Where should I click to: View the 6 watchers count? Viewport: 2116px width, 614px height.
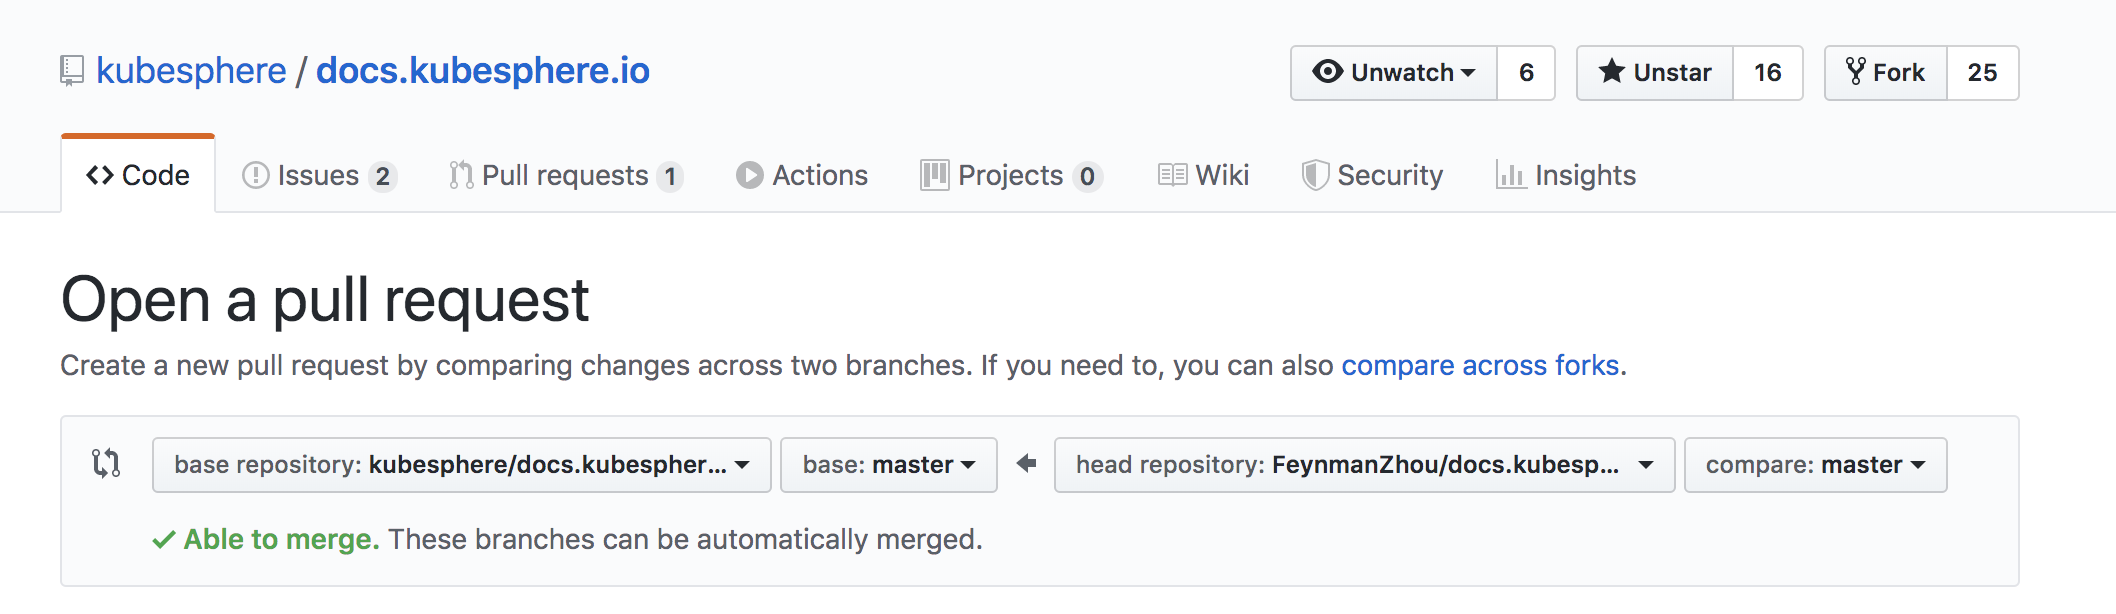click(1526, 73)
